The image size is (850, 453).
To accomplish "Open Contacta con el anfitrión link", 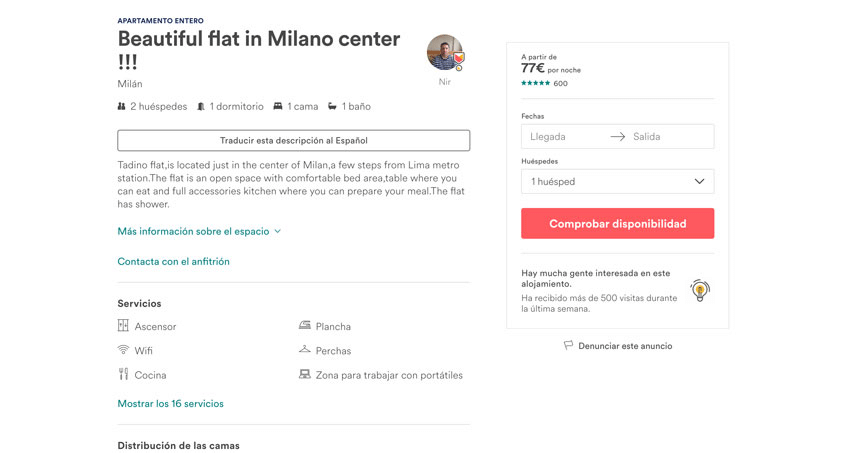I will pos(173,261).
